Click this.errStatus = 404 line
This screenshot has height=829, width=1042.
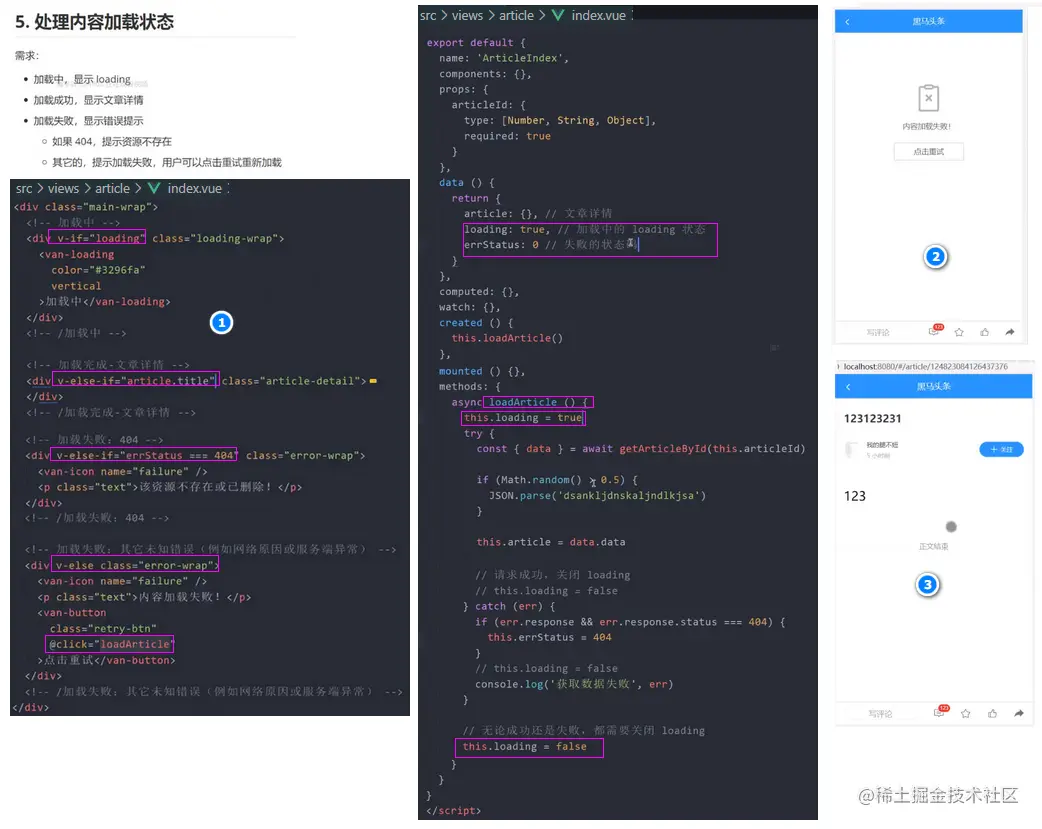pos(550,637)
